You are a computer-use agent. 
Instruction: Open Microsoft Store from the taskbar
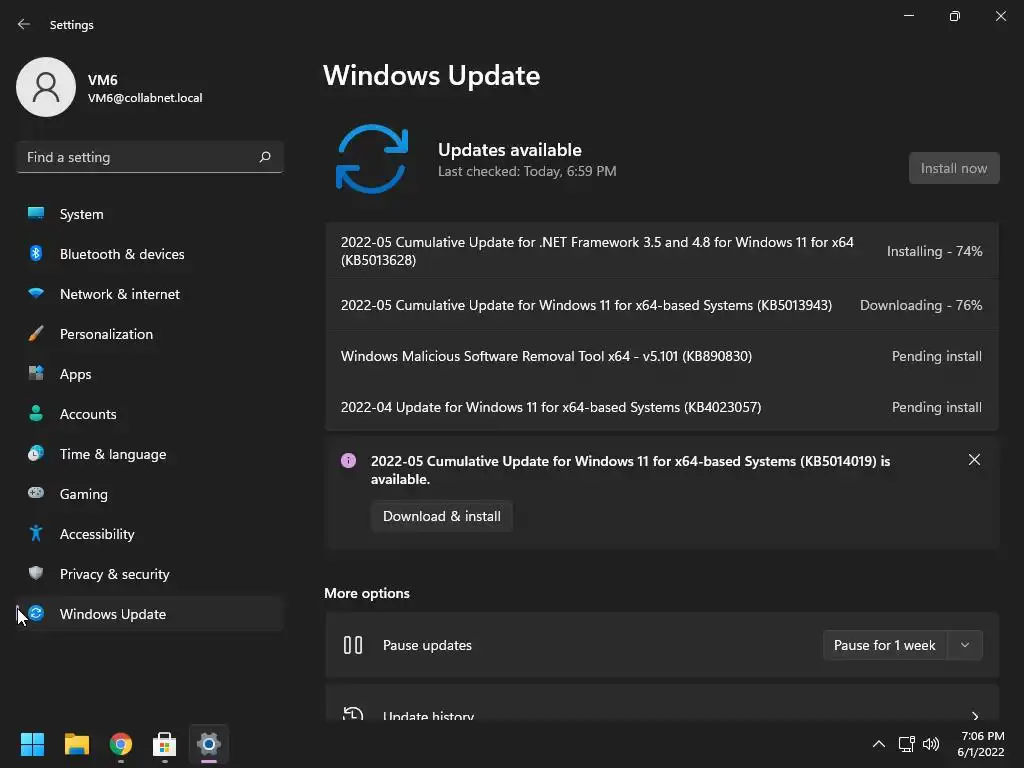[x=165, y=744]
